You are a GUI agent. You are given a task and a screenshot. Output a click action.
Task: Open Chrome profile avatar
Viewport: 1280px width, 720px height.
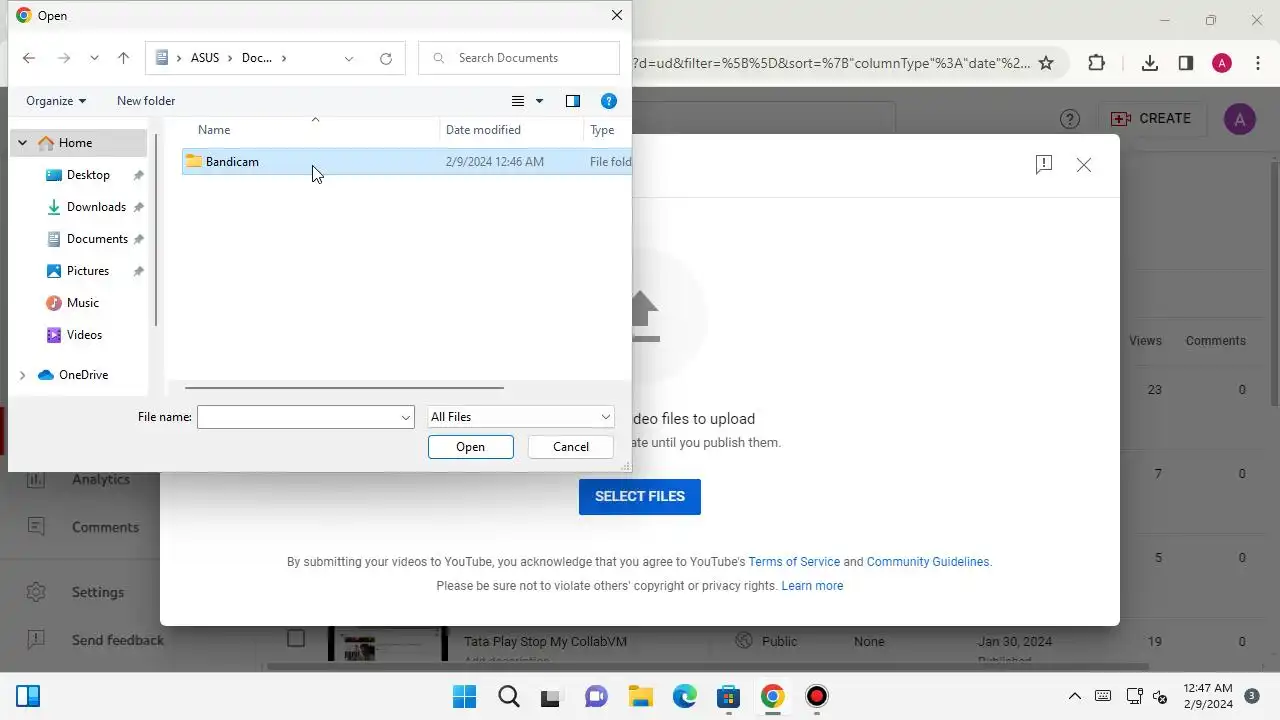1222,63
